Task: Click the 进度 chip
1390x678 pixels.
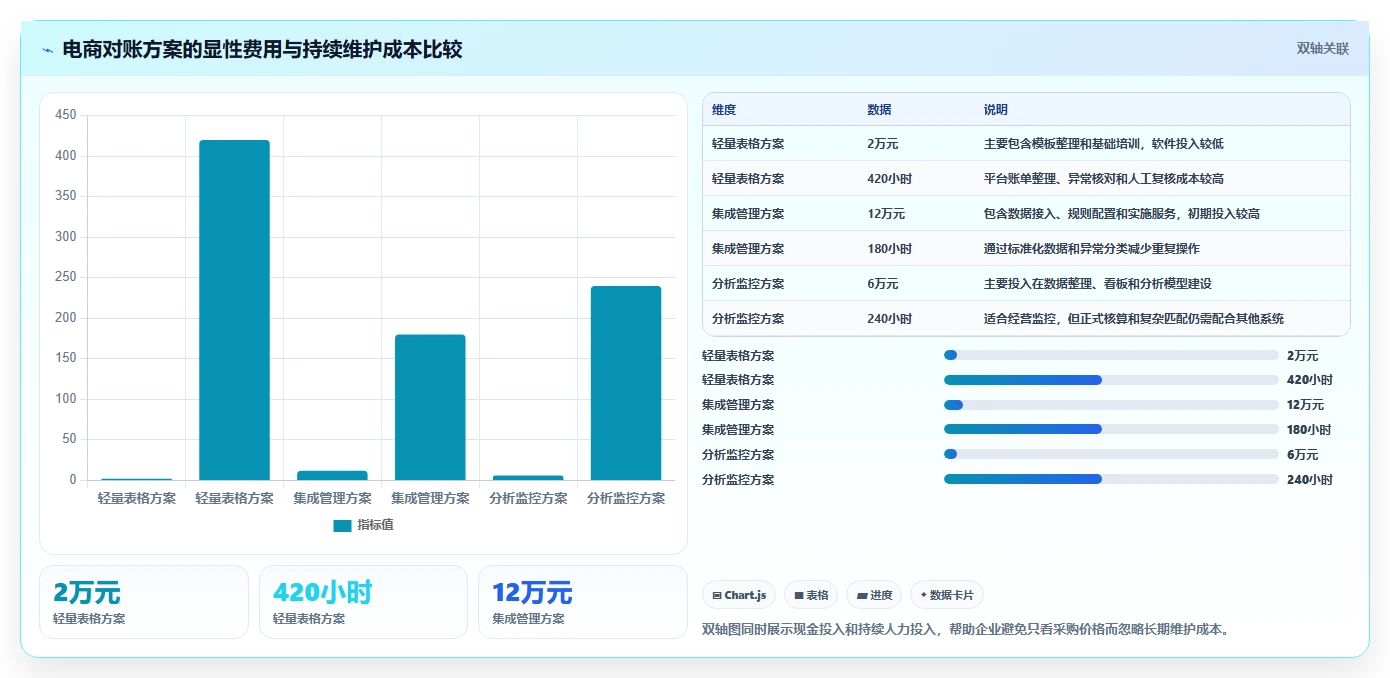Action: click(x=874, y=595)
